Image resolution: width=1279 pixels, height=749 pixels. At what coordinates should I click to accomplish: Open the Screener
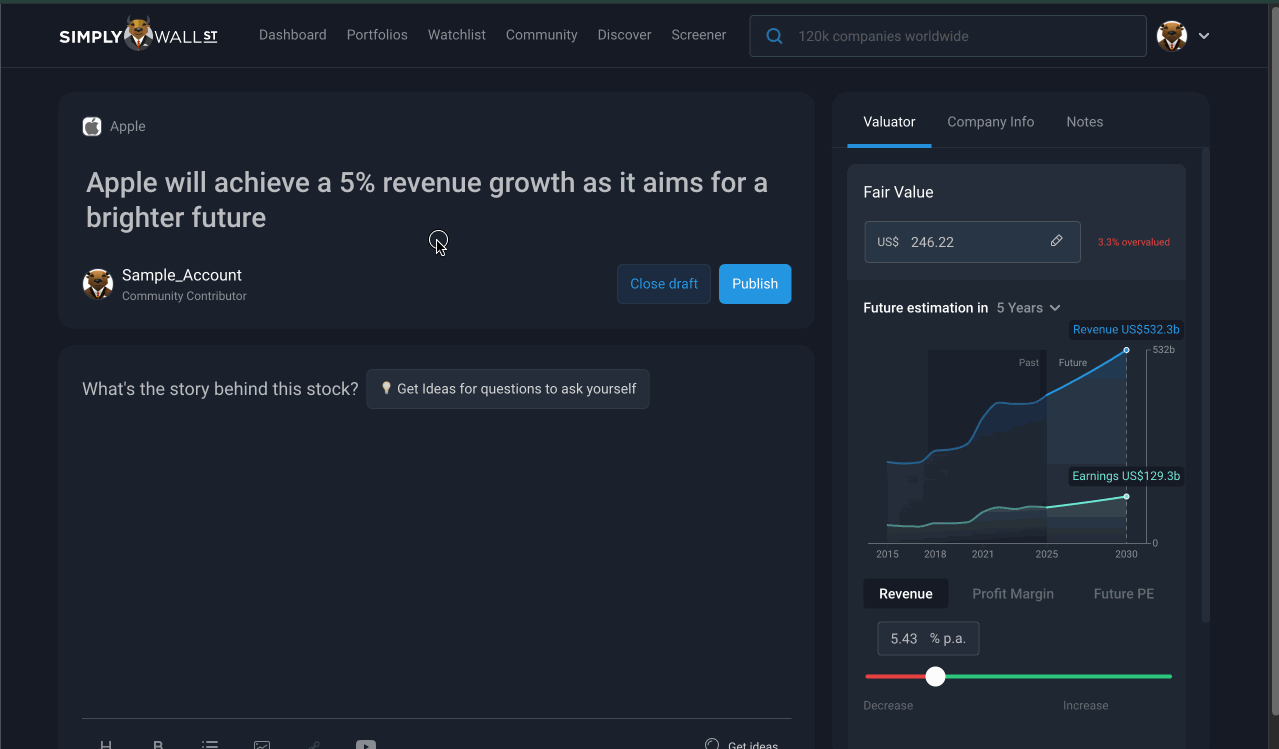pyautogui.click(x=699, y=35)
